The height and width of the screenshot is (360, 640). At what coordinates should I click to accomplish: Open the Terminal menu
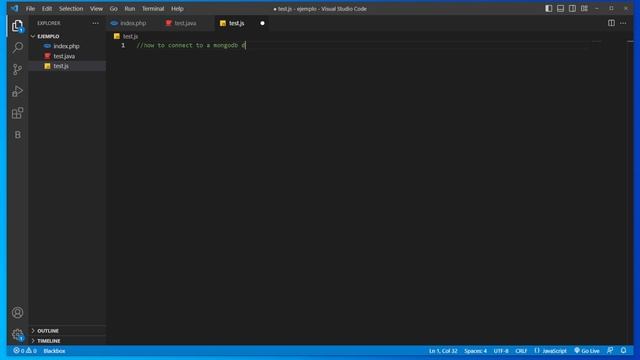pyautogui.click(x=153, y=9)
